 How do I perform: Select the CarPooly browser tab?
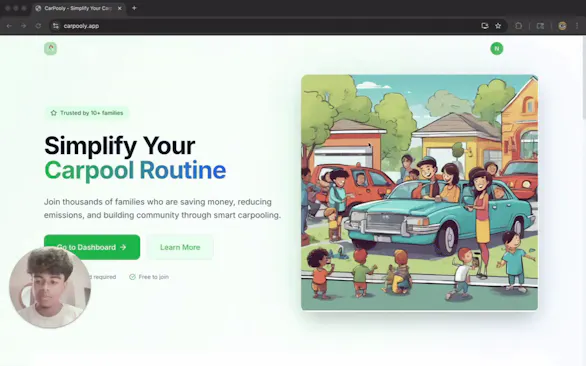pos(79,8)
